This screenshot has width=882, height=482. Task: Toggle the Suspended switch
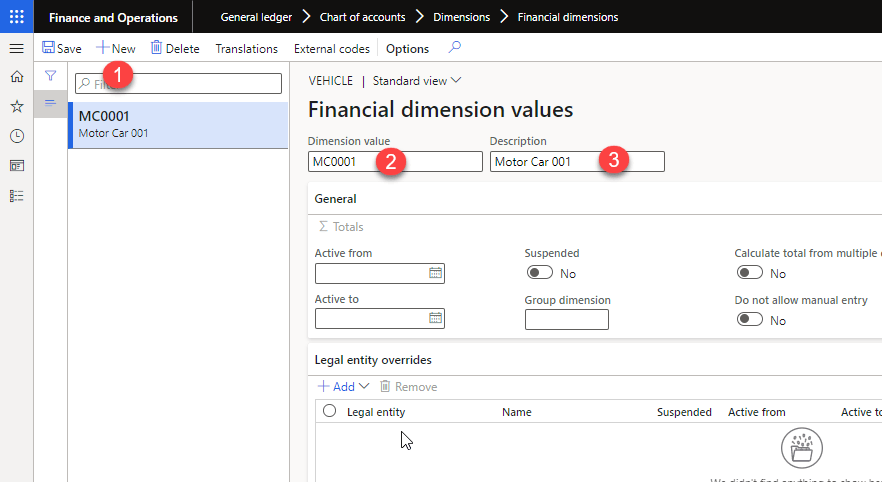[x=540, y=273]
